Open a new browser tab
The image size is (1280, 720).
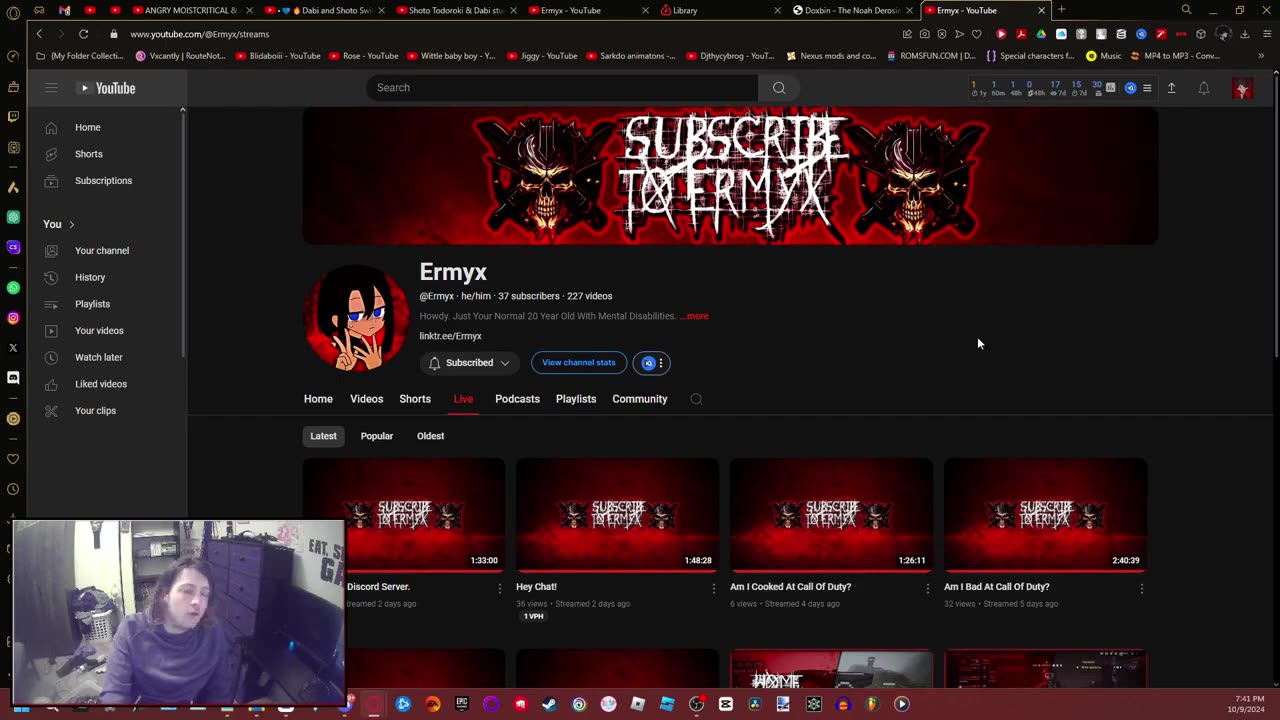tap(1061, 10)
